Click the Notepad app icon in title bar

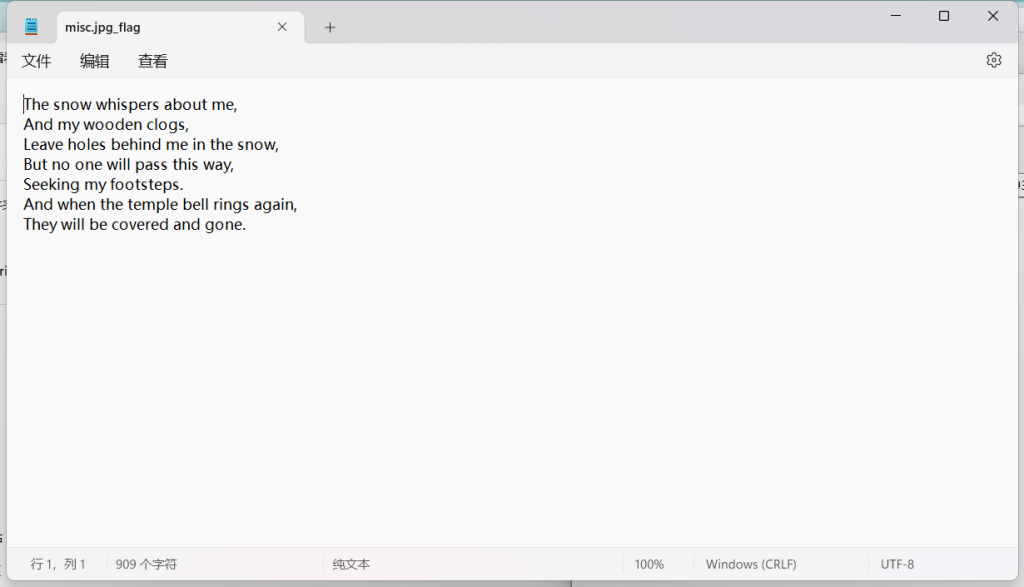[32, 27]
